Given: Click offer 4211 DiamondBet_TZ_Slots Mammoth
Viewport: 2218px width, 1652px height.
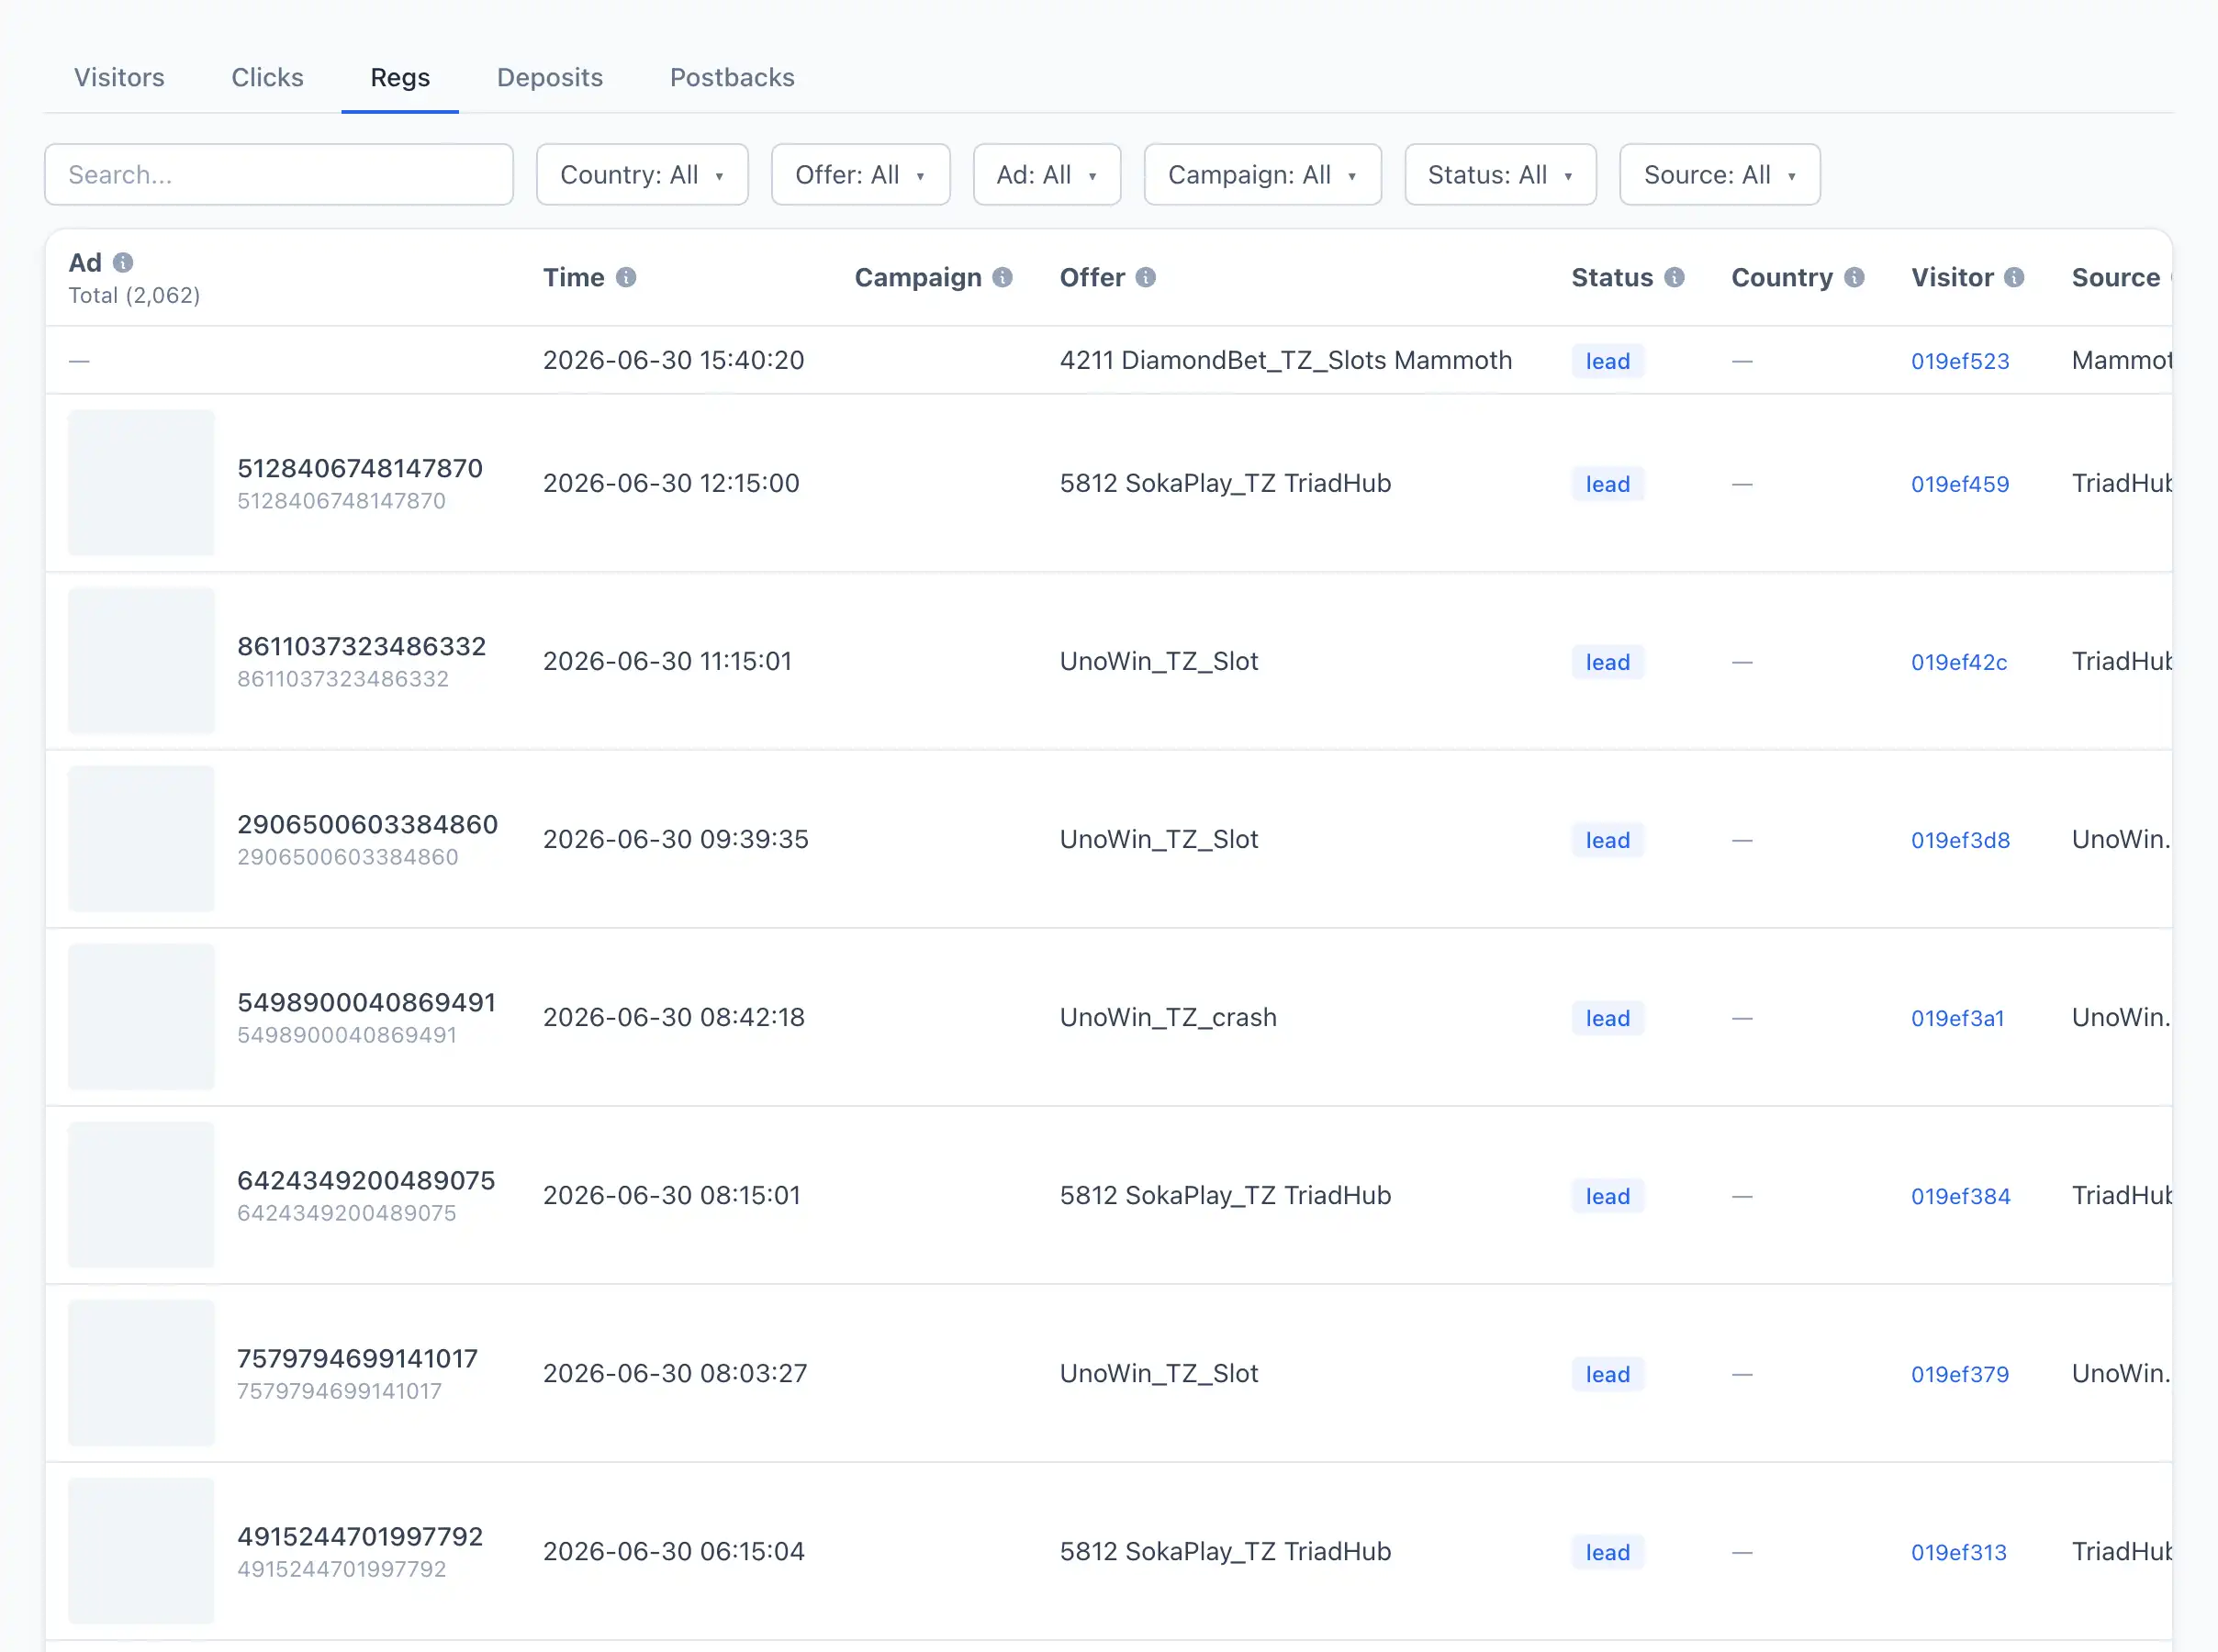Looking at the screenshot, I should (x=1286, y=360).
